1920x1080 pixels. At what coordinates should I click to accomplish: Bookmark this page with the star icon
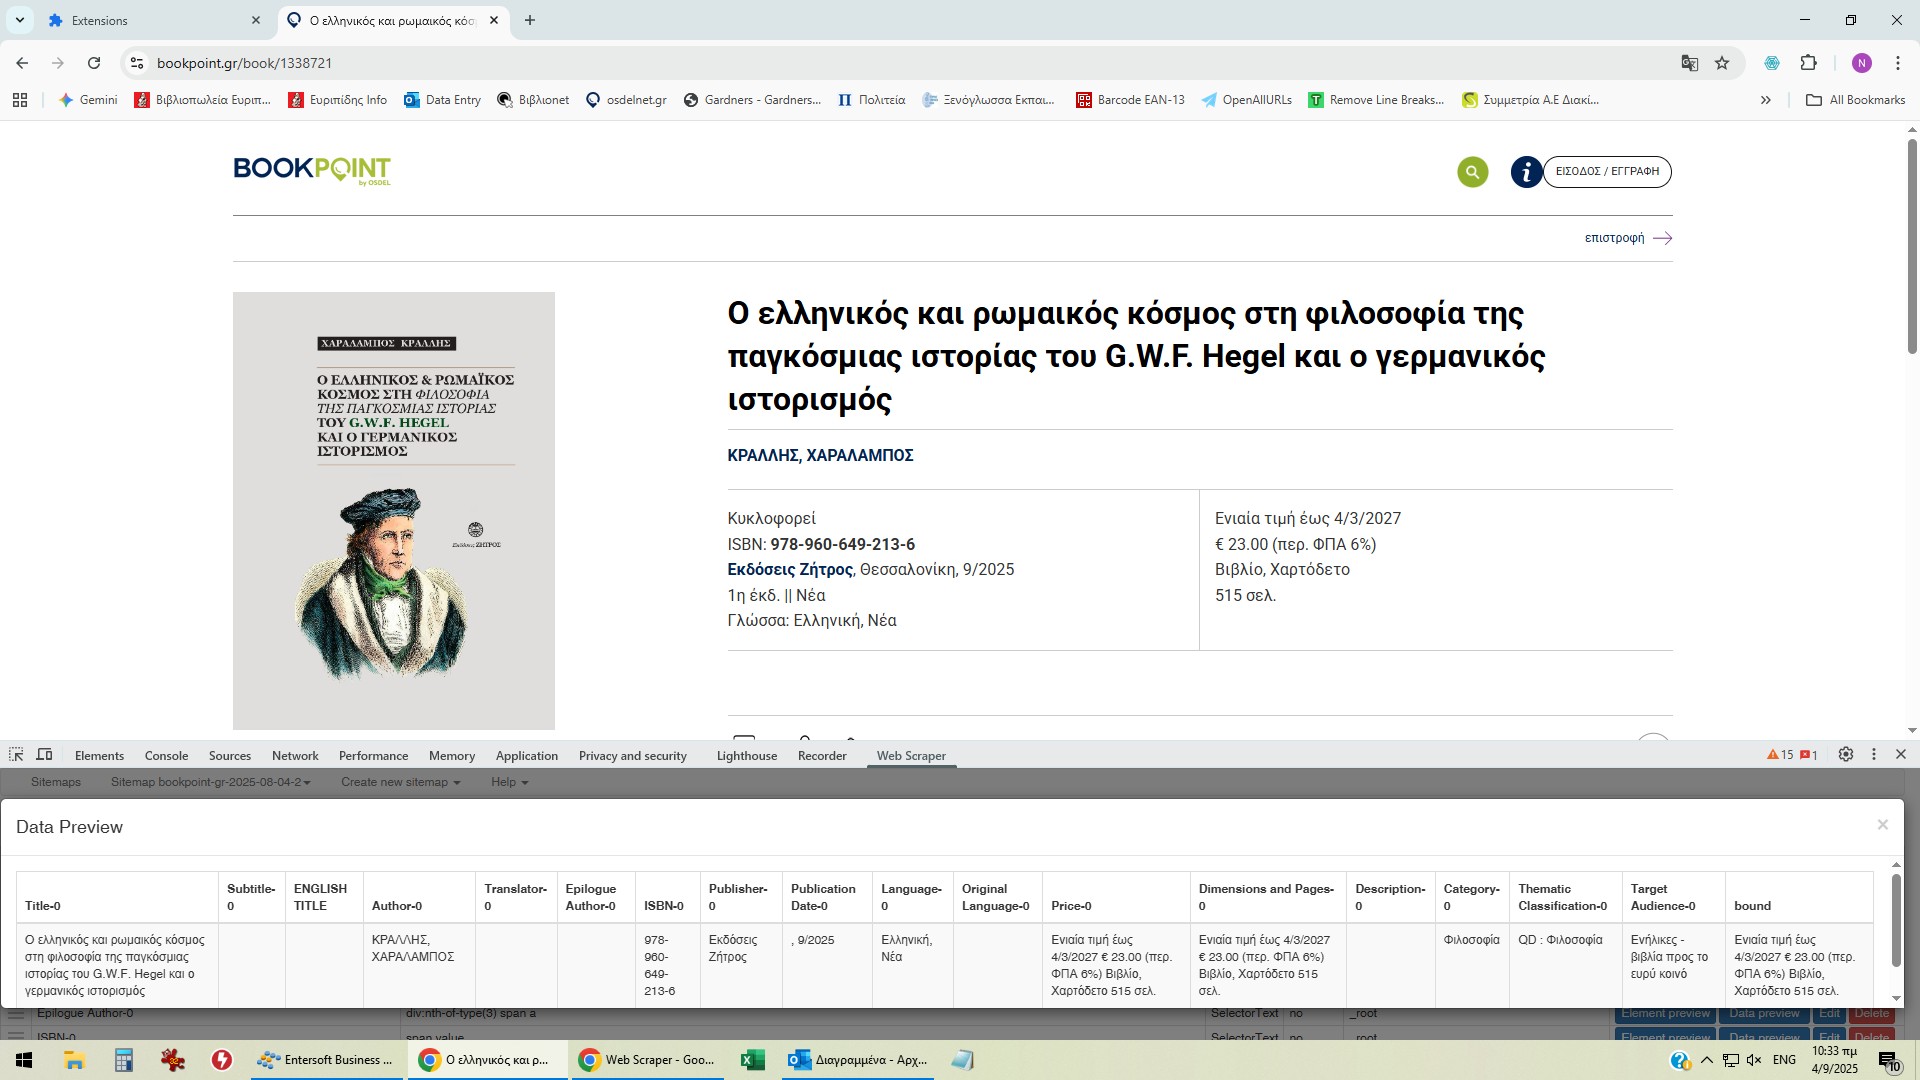tap(1722, 63)
